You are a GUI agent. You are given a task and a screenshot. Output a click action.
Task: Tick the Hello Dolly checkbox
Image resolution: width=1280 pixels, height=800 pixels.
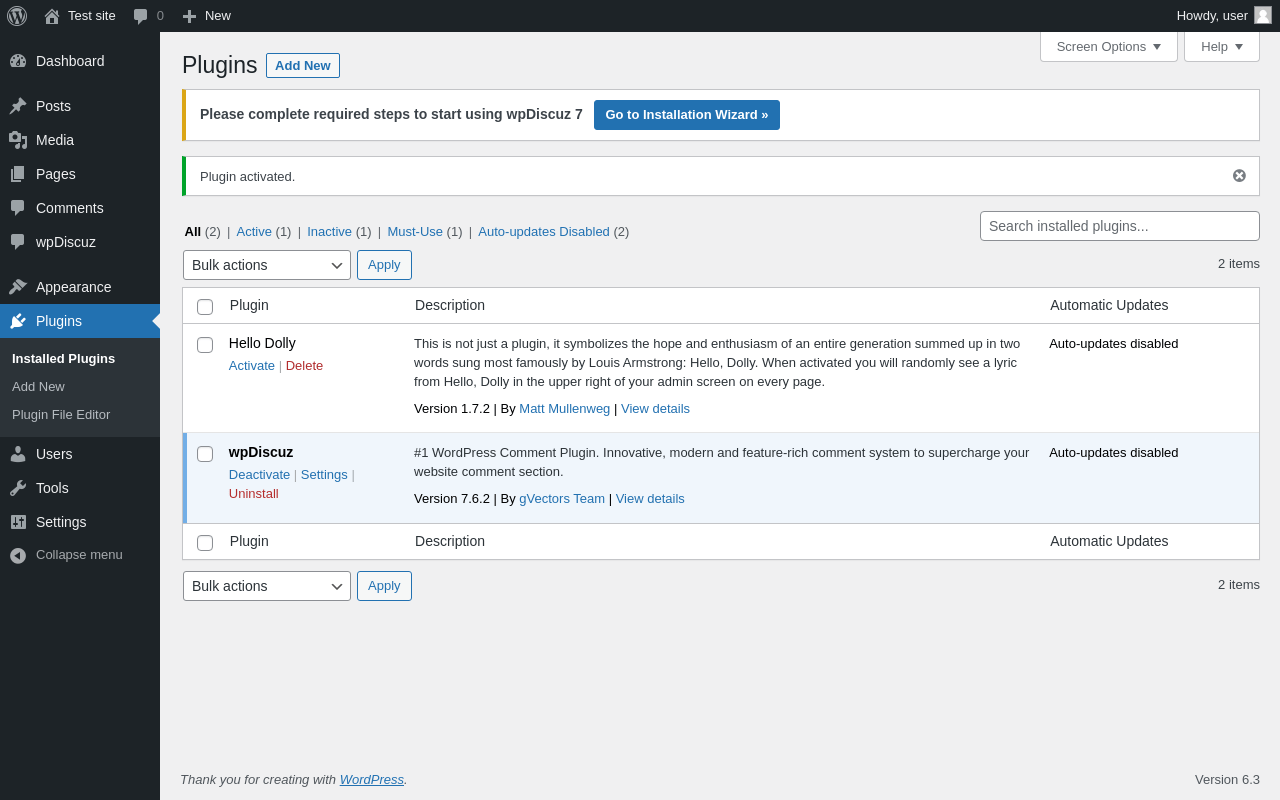[205, 345]
